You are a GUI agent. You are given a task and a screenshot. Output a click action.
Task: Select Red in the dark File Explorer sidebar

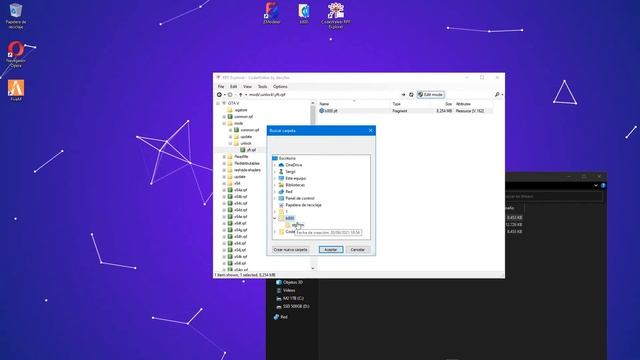point(284,317)
